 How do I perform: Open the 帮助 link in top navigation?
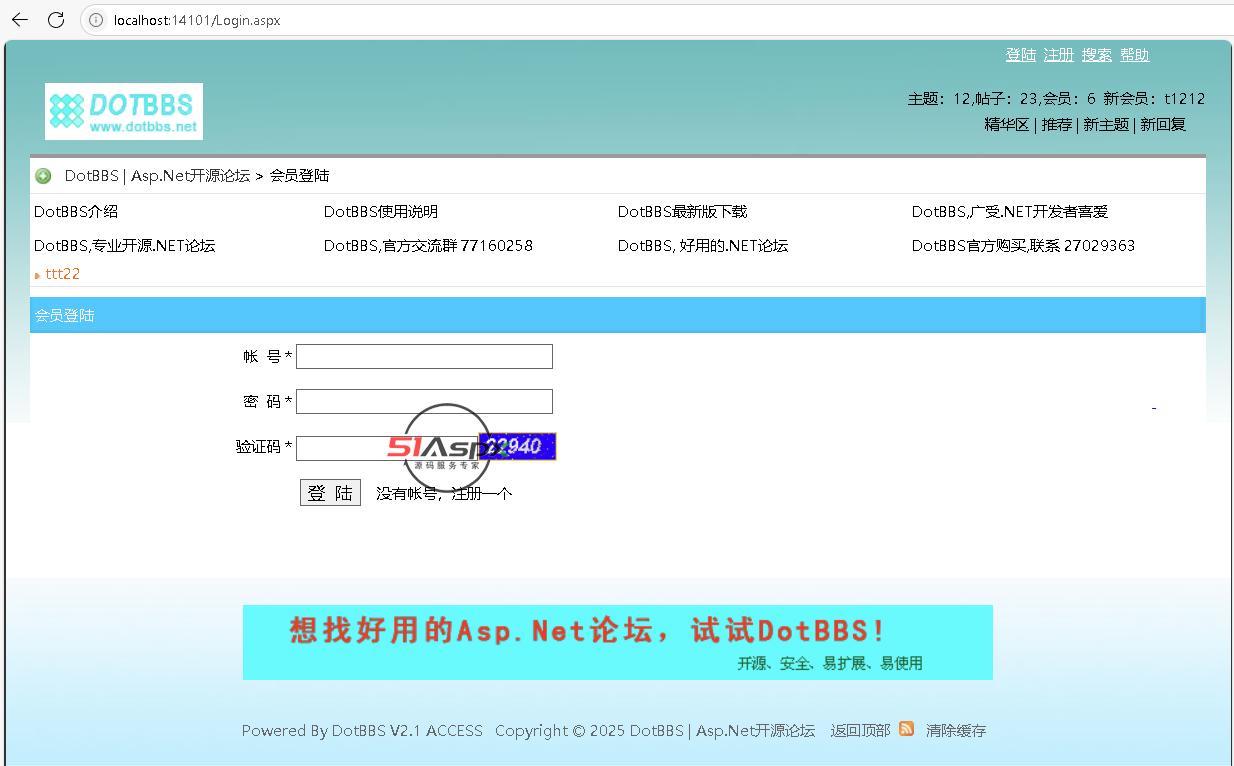click(x=1135, y=55)
